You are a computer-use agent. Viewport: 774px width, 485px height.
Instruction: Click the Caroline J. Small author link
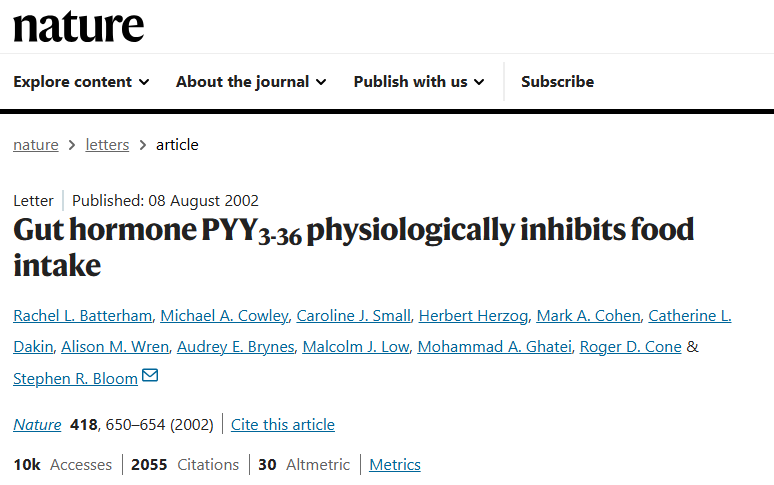(353, 316)
